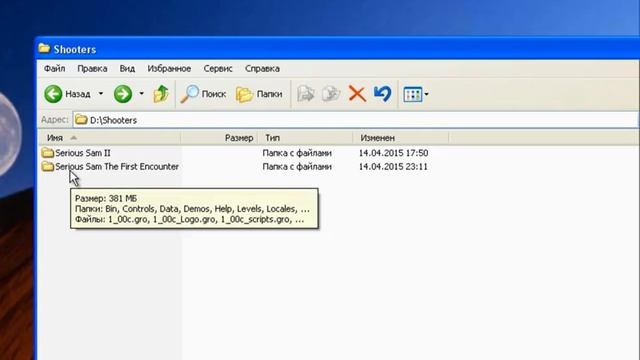
Task: Click the 14.04.2015 17:50 date cell
Action: tap(393, 153)
